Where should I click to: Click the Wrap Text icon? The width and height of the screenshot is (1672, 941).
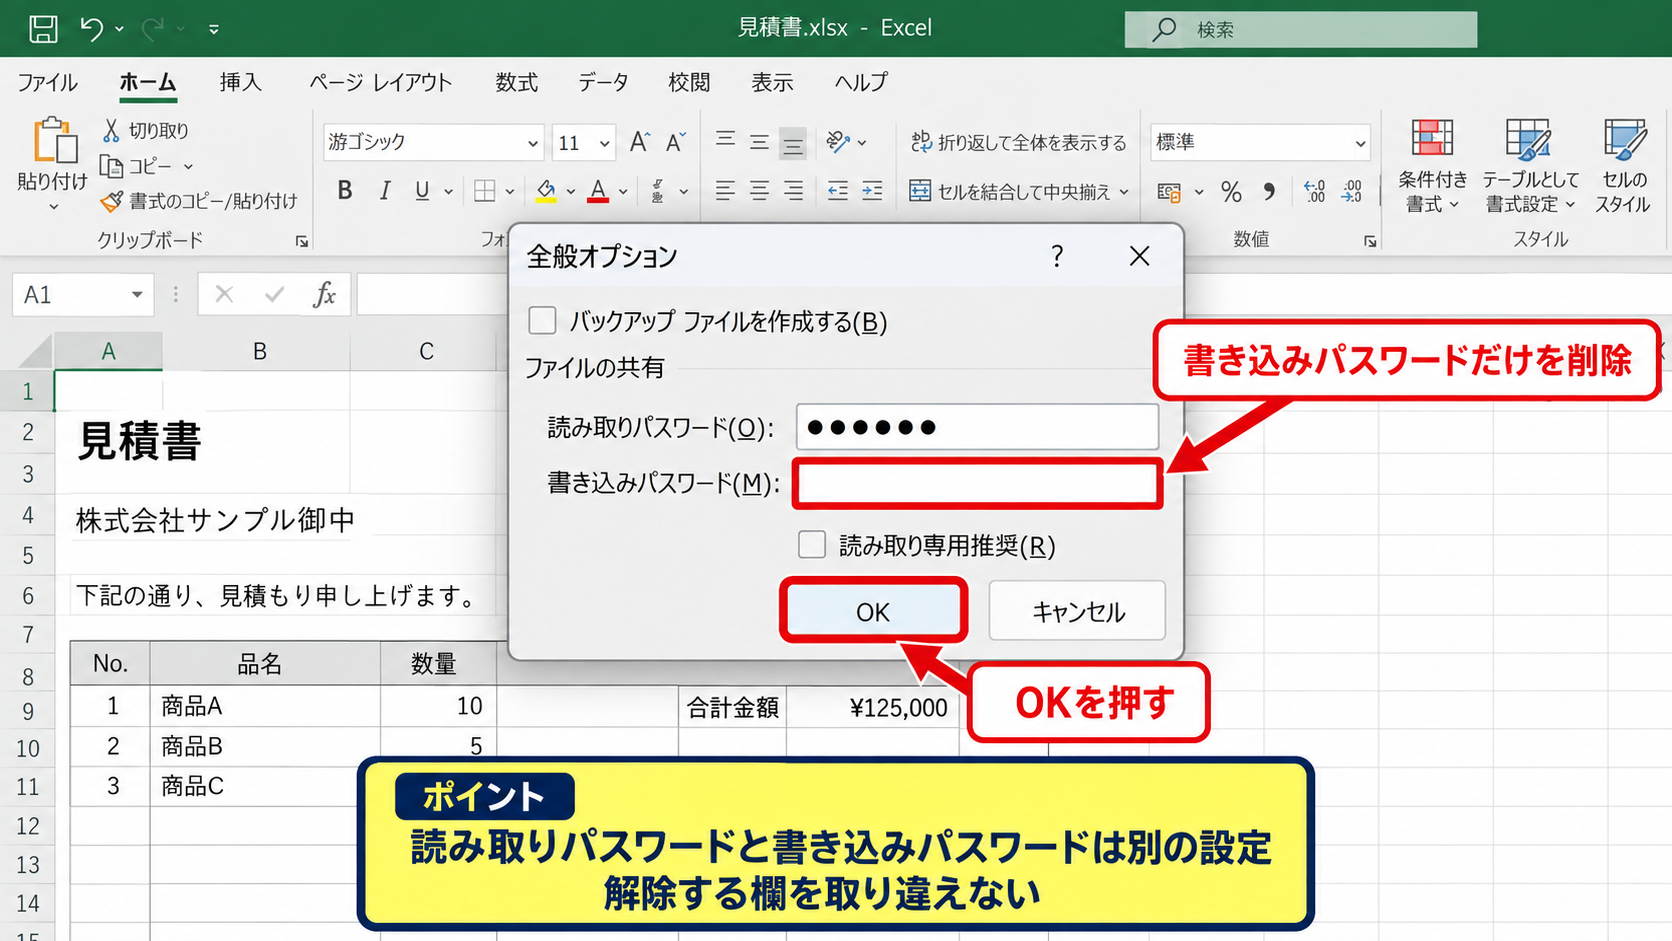921,142
